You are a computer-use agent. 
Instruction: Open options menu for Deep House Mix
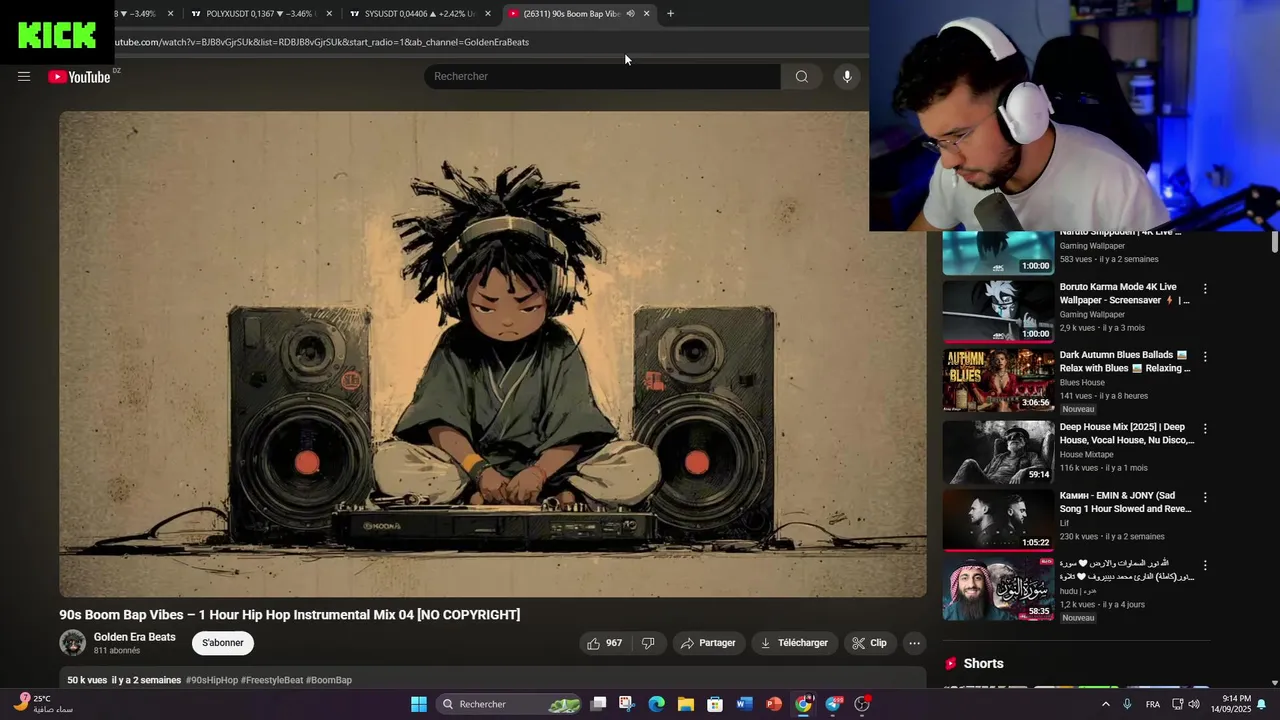(1205, 428)
